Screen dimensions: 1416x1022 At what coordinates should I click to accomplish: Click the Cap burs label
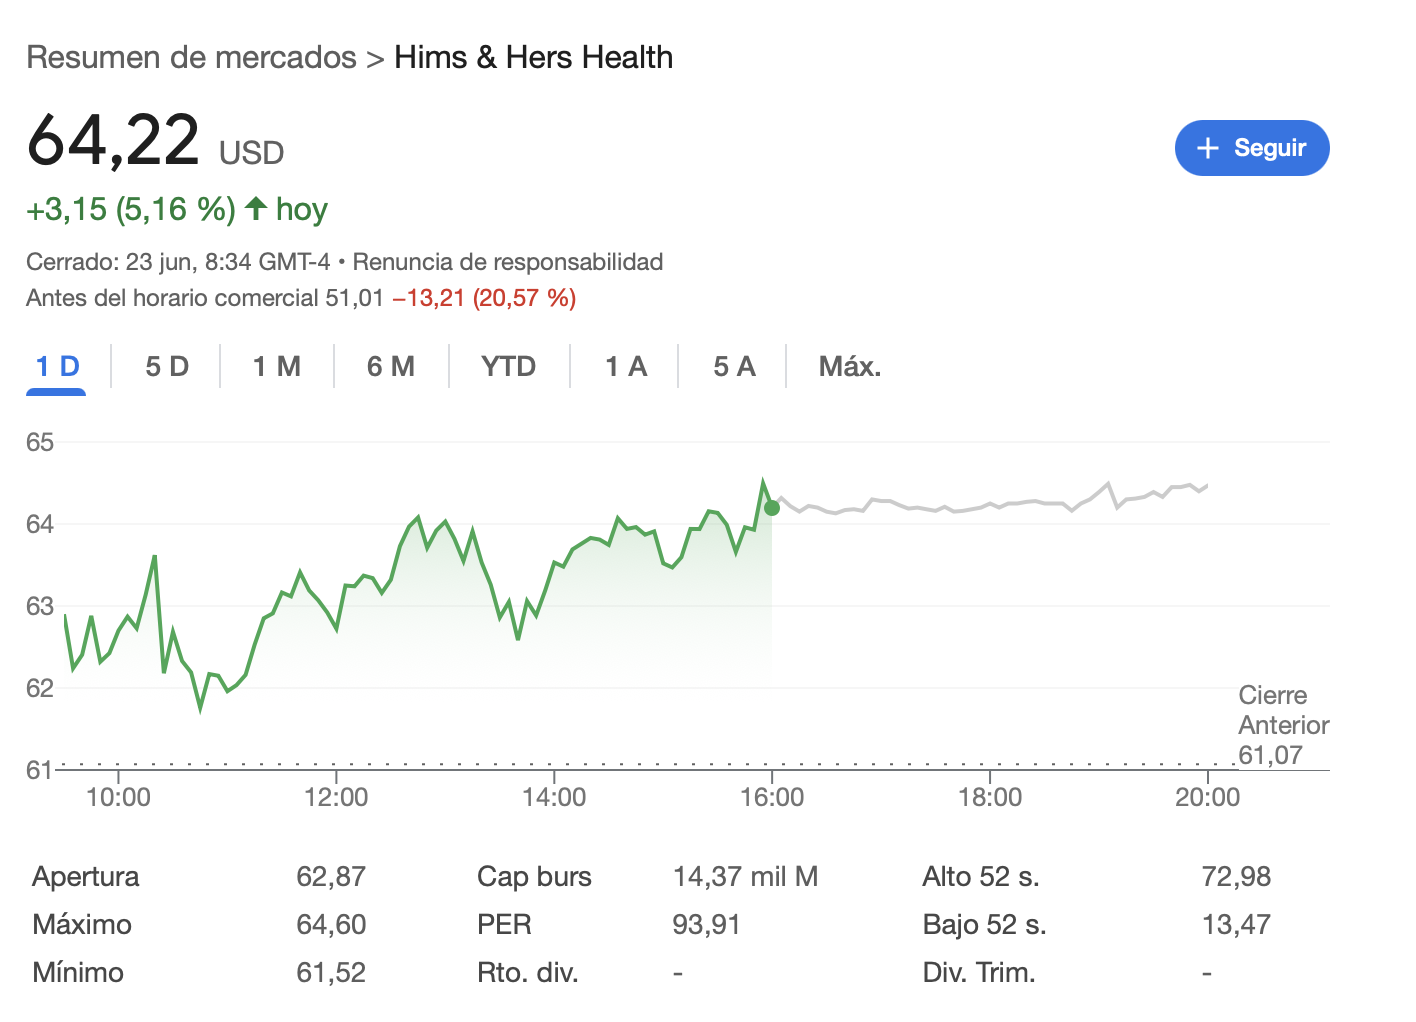[534, 877]
